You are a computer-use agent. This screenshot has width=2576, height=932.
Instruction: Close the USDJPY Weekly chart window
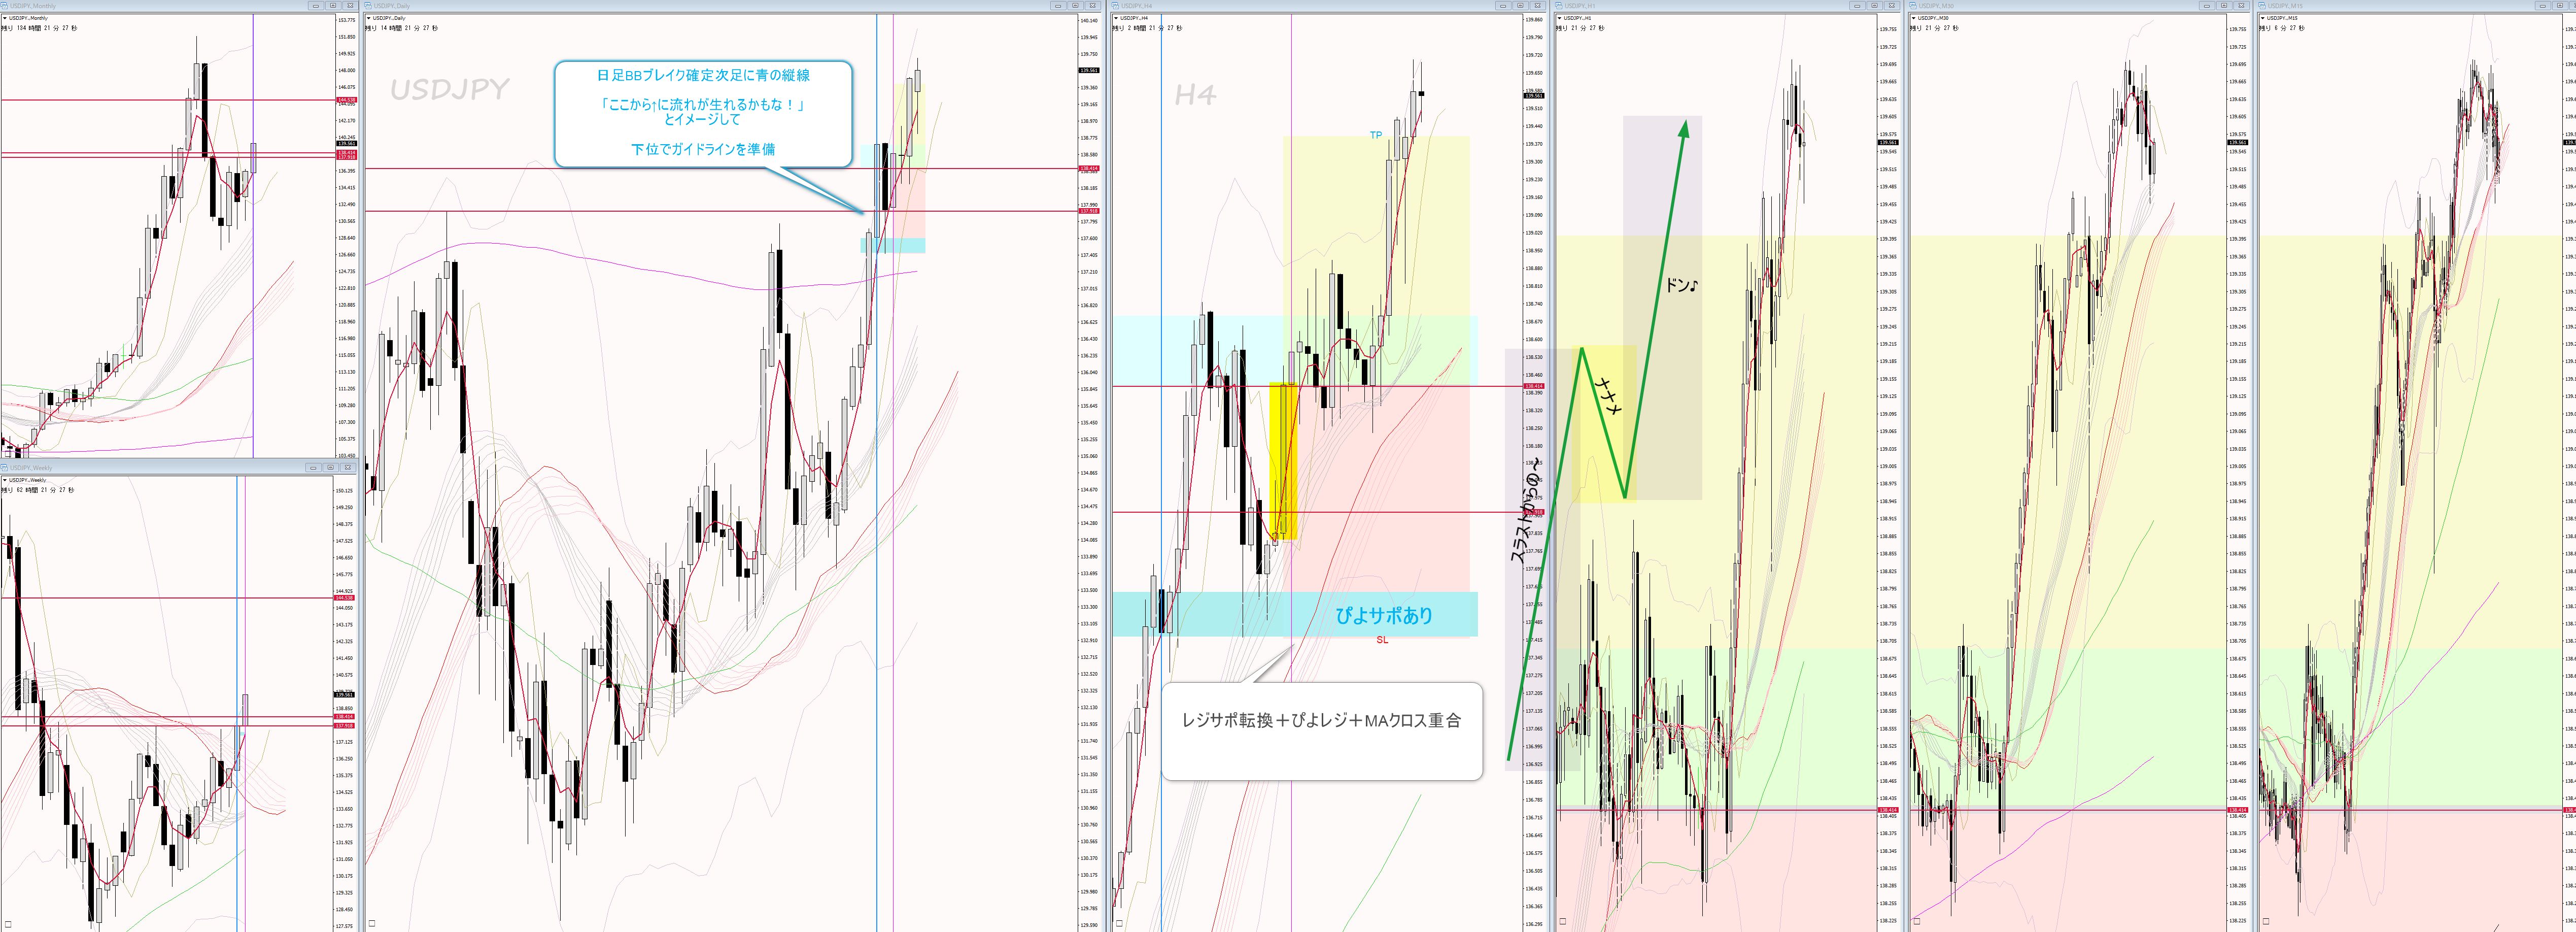(347, 468)
